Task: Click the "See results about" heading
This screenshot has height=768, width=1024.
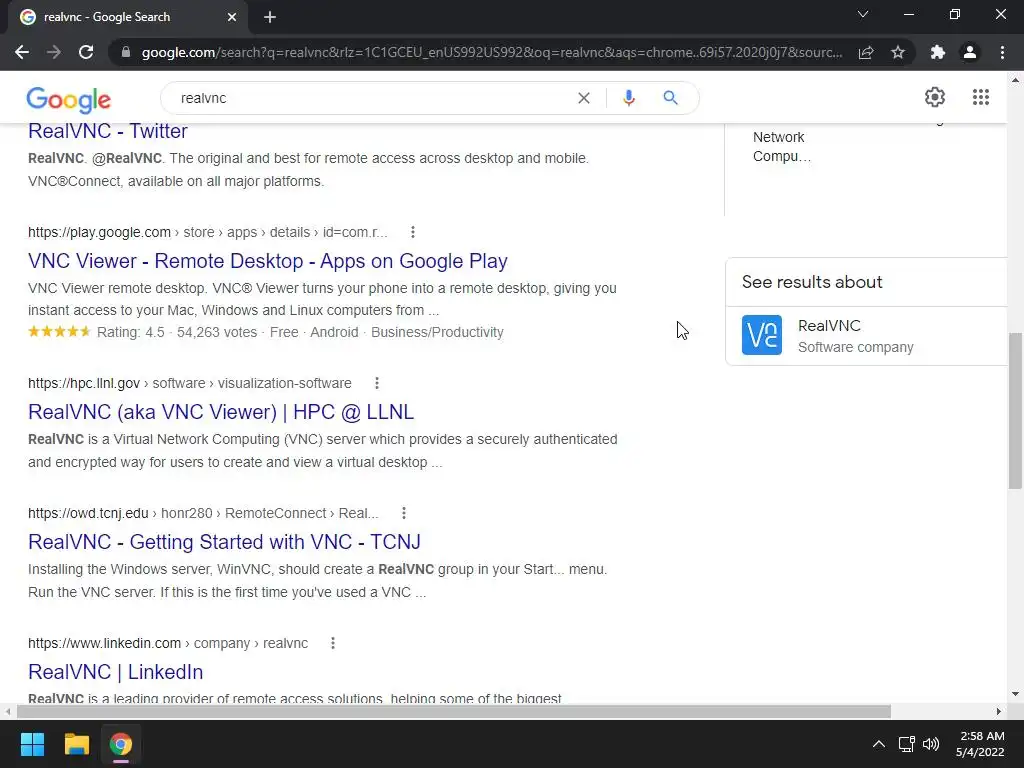Action: point(812,282)
